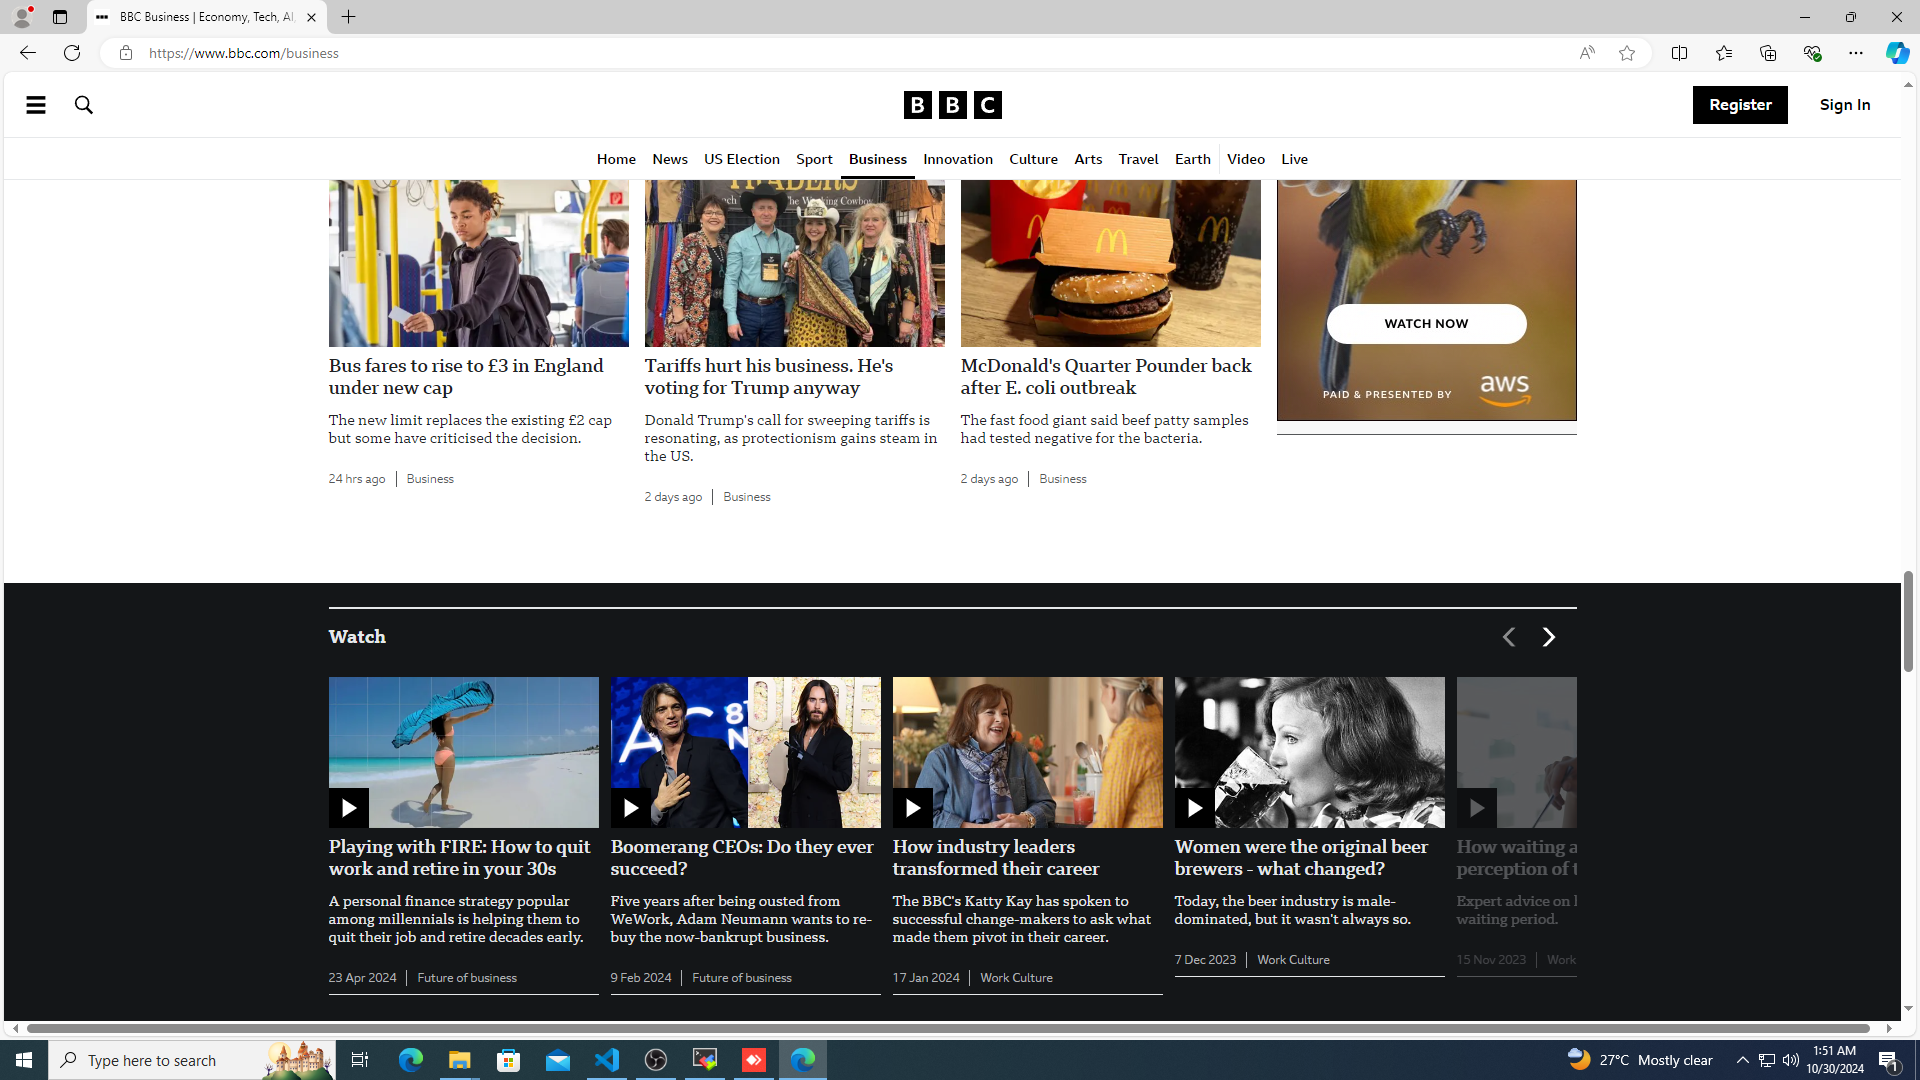The width and height of the screenshot is (1920, 1080).
Task: Open the News section
Action: (x=670, y=160)
